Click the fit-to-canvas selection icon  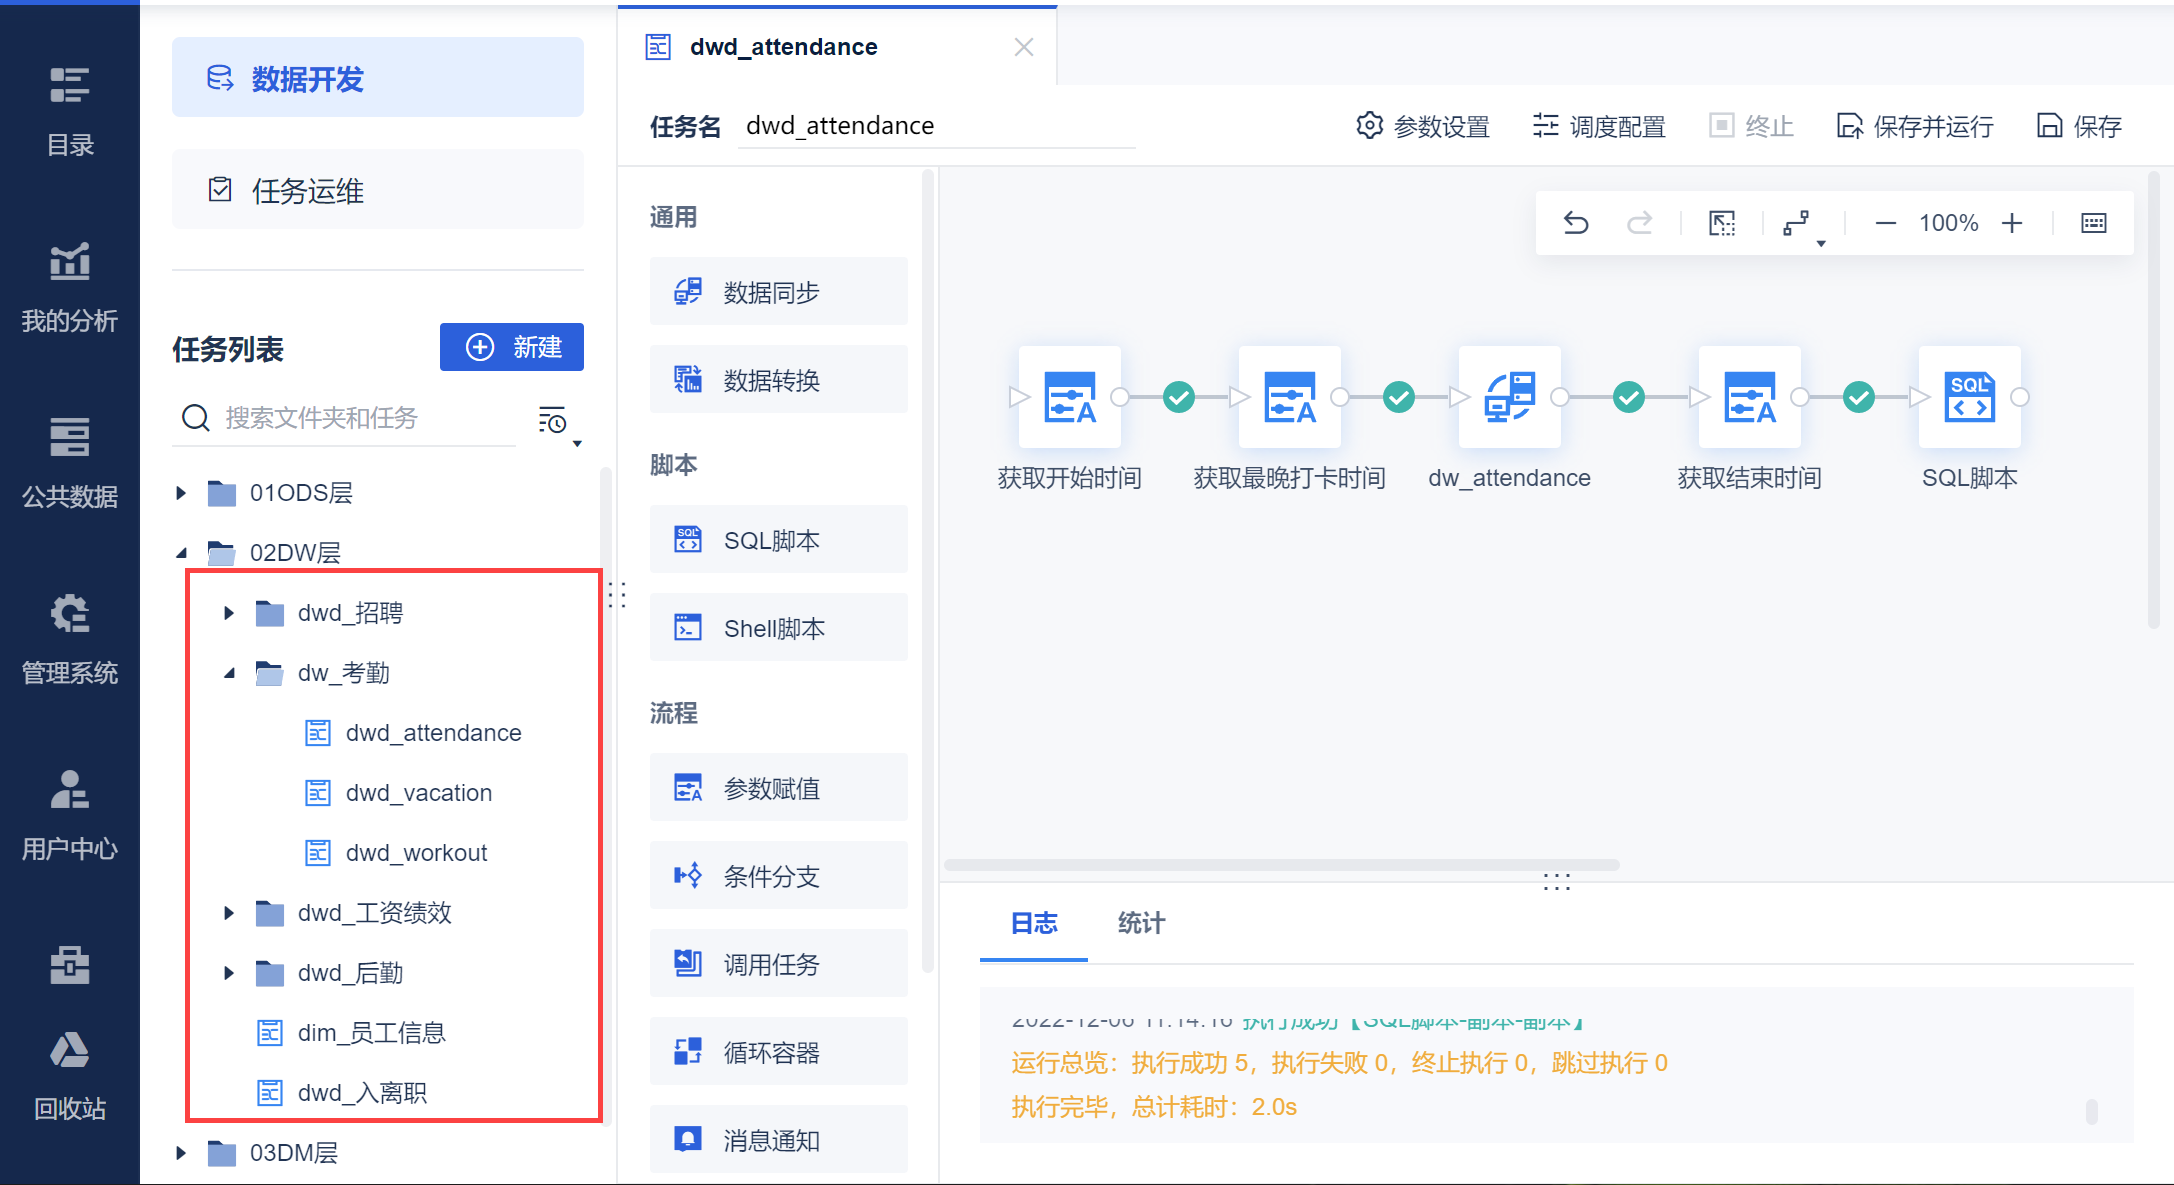[x=1721, y=223]
